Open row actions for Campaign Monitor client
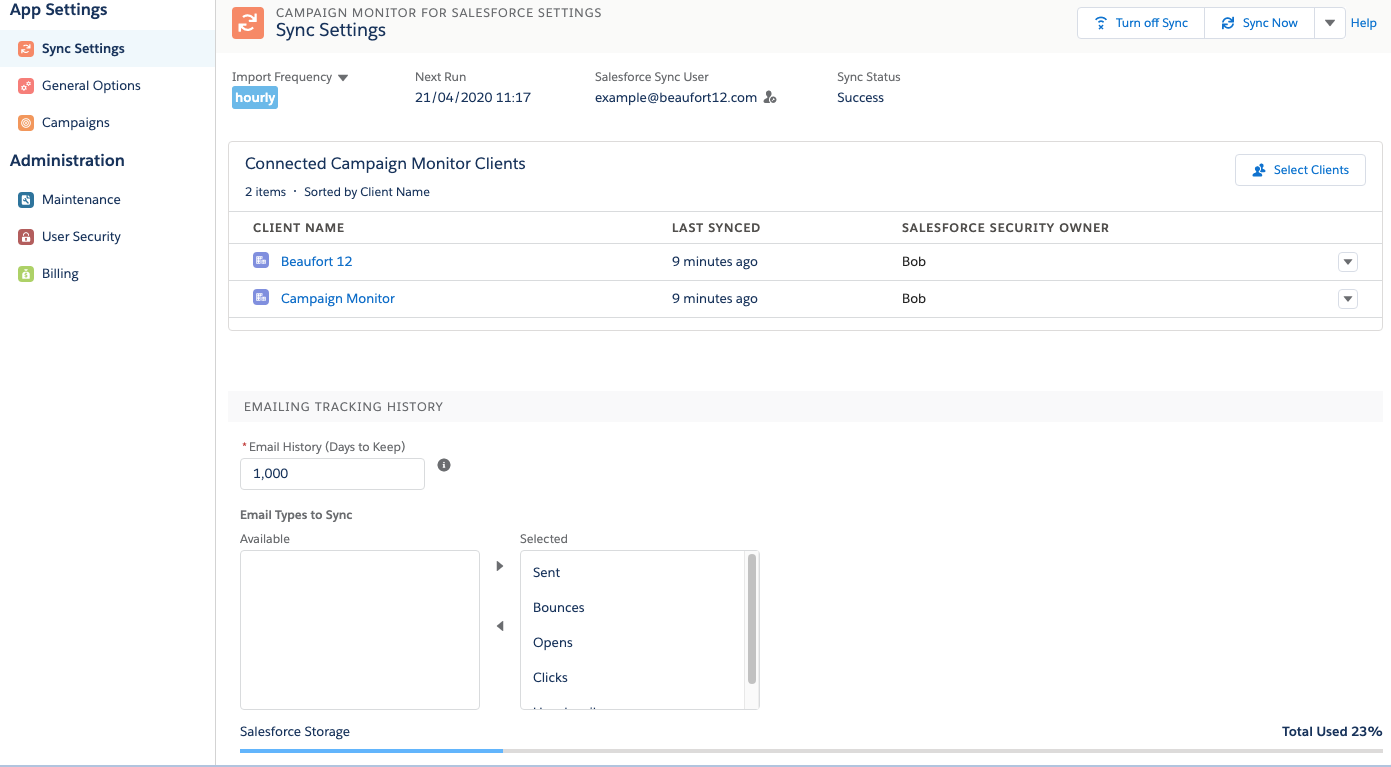1391x767 pixels. point(1348,299)
